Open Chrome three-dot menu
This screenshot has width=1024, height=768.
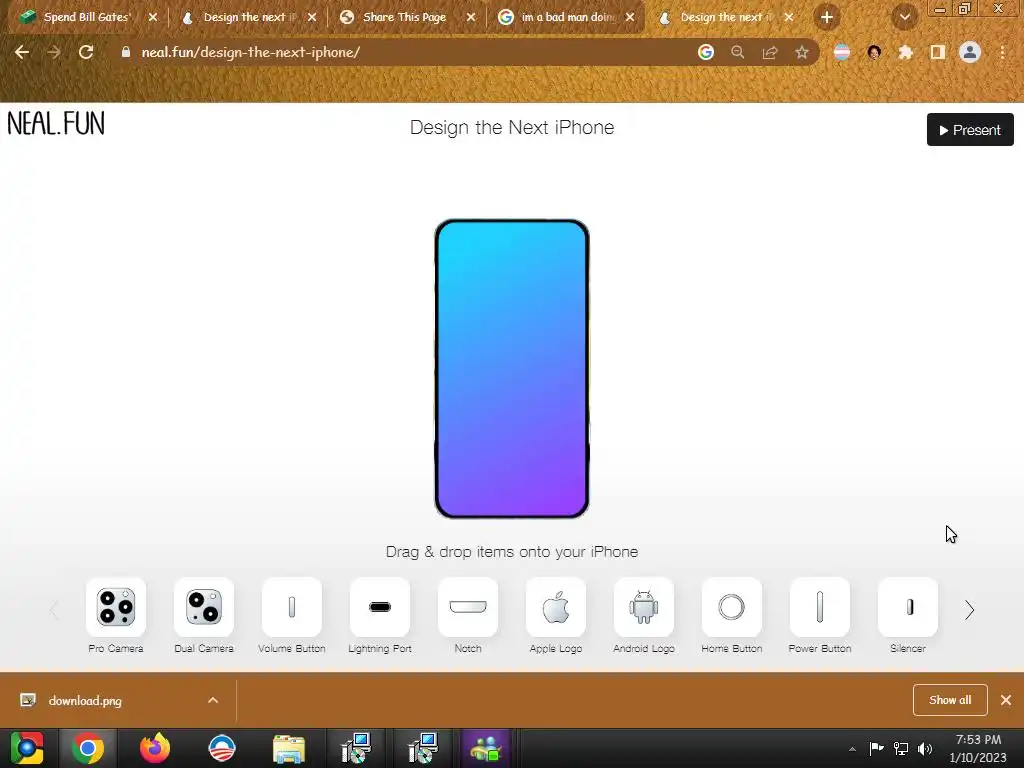(1002, 52)
